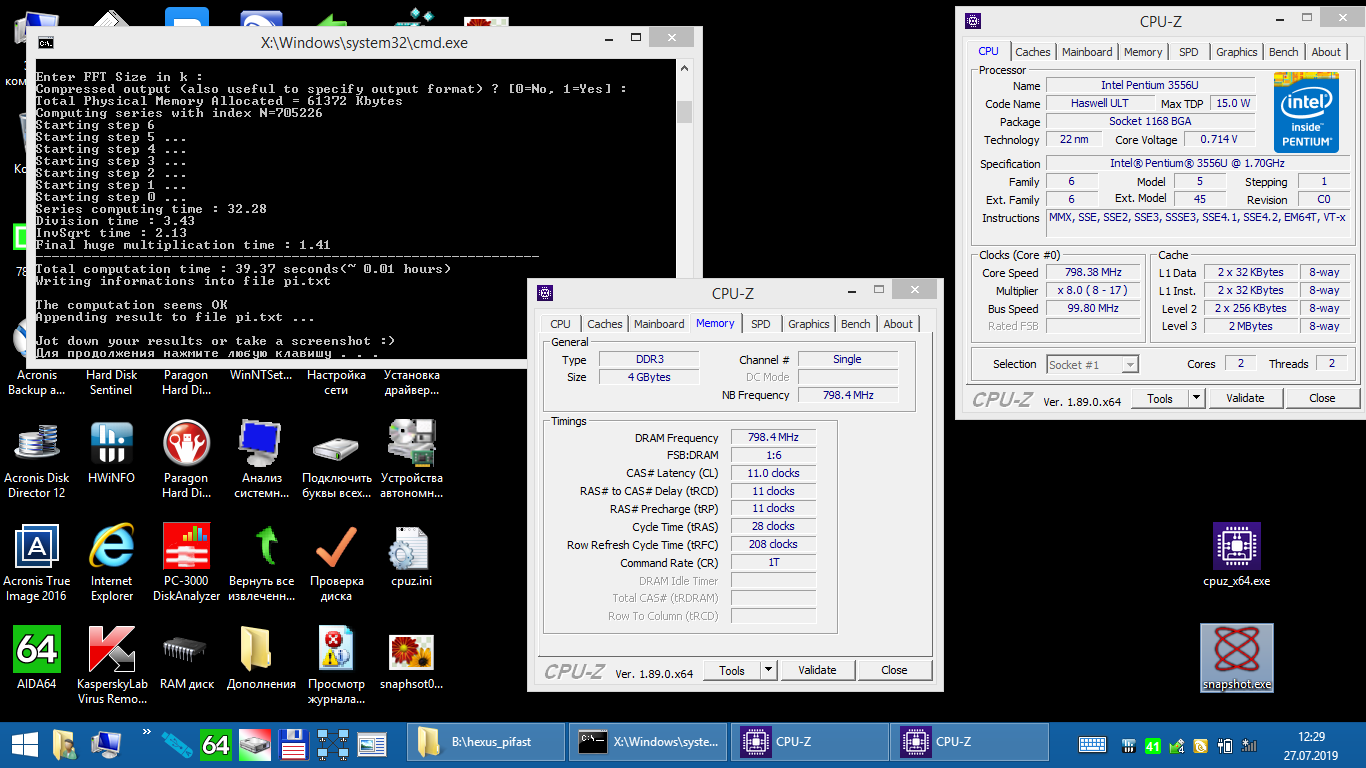The height and width of the screenshot is (768, 1366).
Task: Click Validate in Memory CPU-Z window
Action: 818,670
